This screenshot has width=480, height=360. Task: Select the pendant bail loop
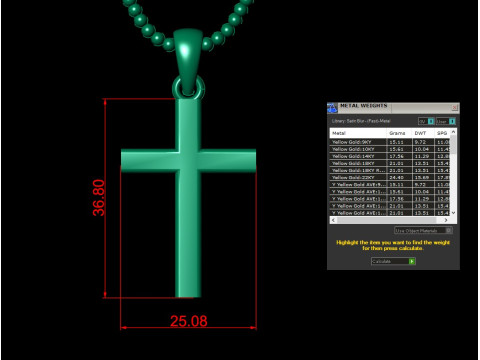click(x=188, y=62)
